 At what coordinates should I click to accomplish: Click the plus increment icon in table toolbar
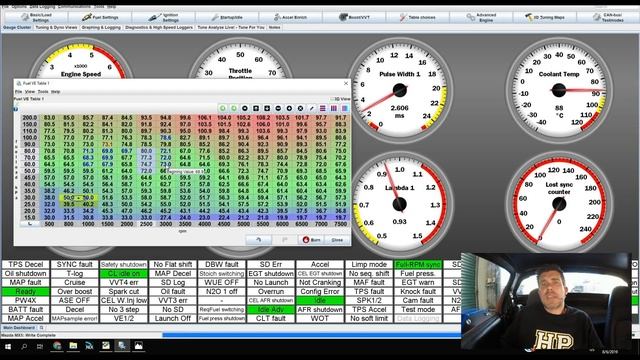(289, 108)
